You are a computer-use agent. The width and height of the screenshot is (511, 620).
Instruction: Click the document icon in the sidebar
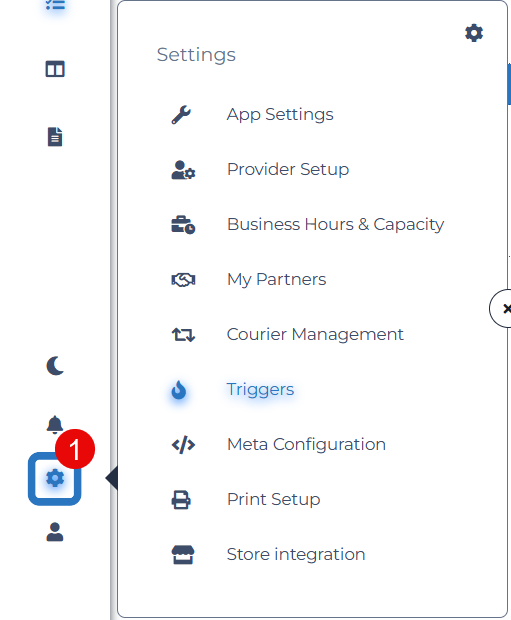coord(55,137)
